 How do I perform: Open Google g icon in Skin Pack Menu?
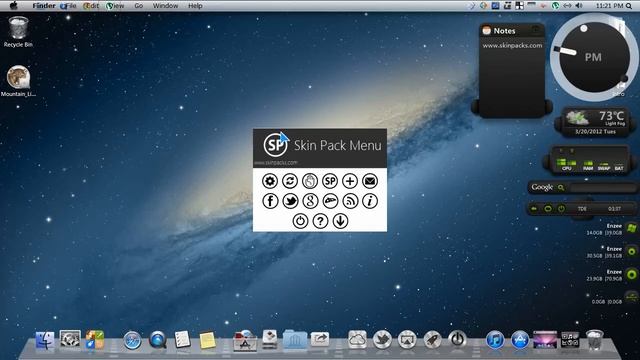310,201
